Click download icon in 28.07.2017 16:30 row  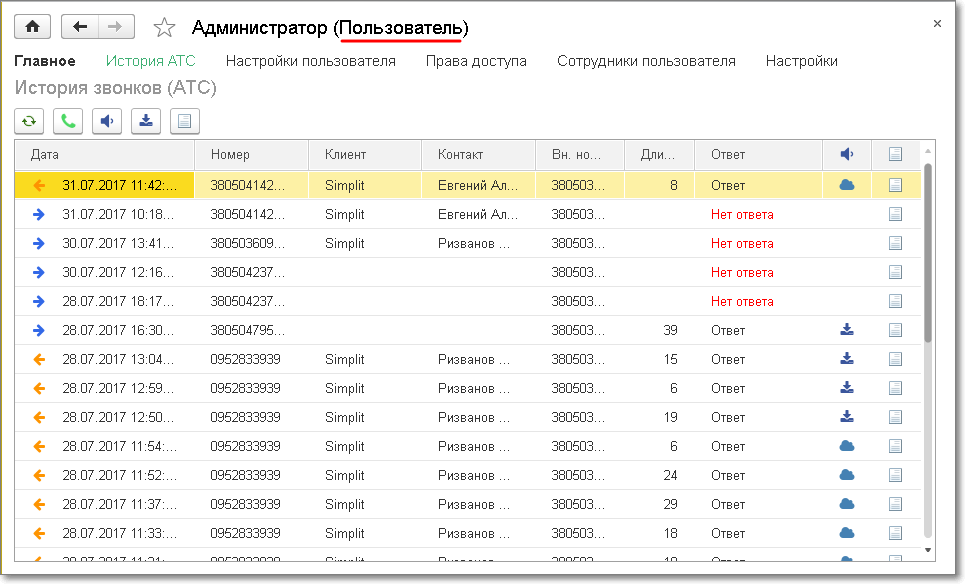847,330
